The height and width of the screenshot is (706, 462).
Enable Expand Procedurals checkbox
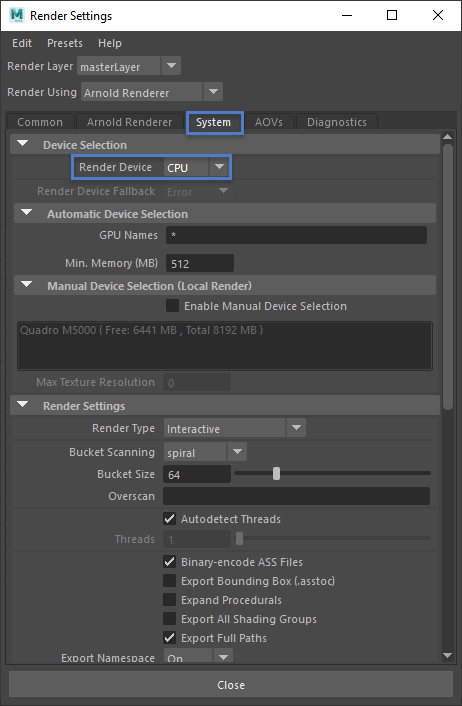point(169,600)
